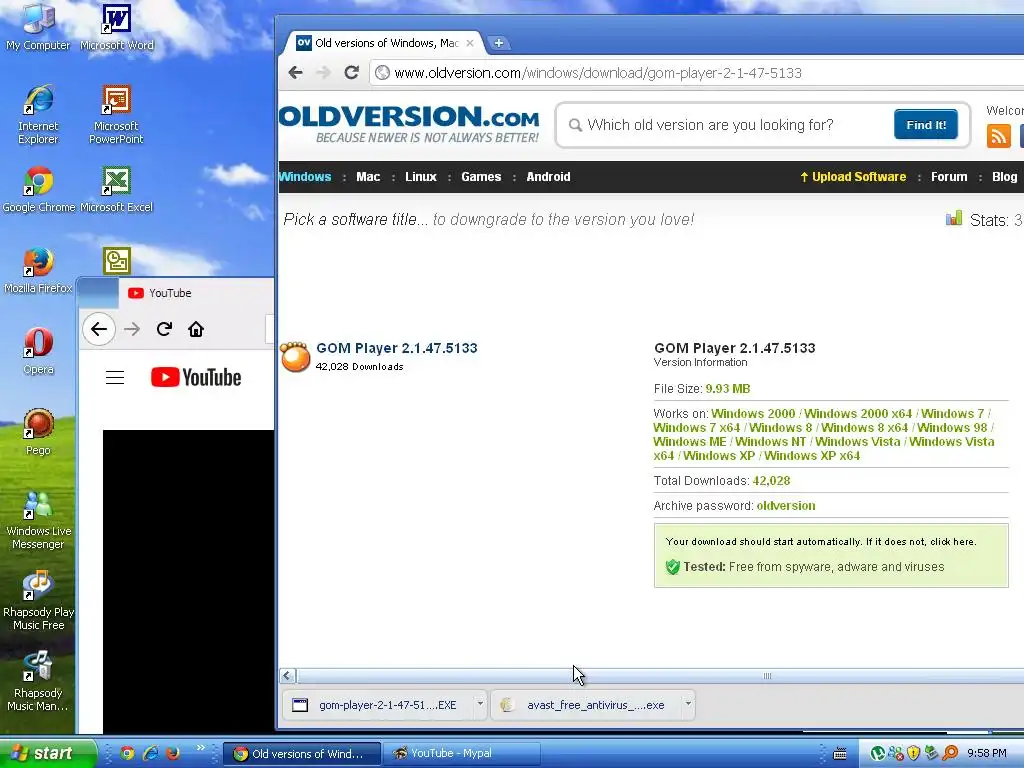This screenshot has width=1024, height=768.
Task: Click the horizontal scrollbar left arrow
Action: coord(287,676)
